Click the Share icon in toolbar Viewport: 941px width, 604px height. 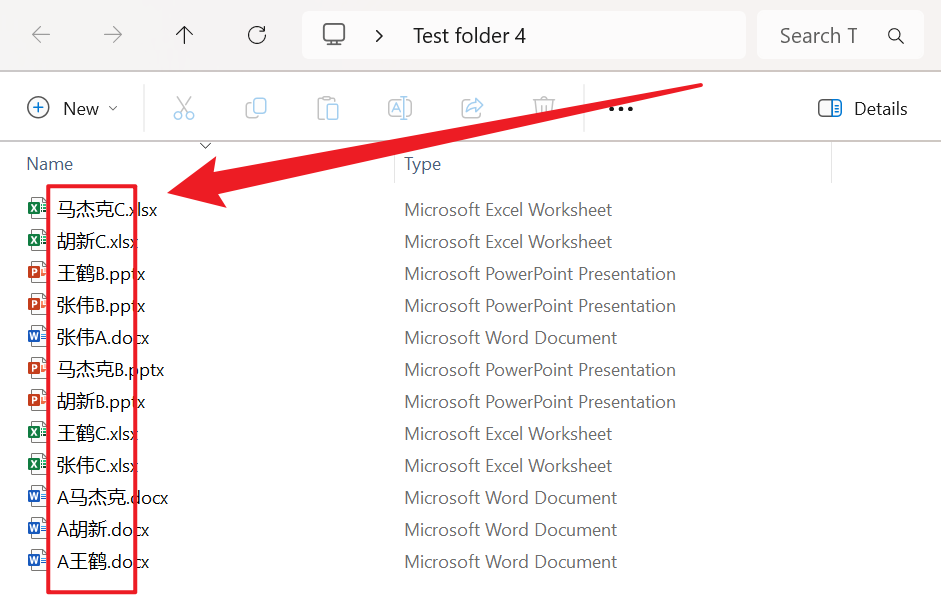472,108
